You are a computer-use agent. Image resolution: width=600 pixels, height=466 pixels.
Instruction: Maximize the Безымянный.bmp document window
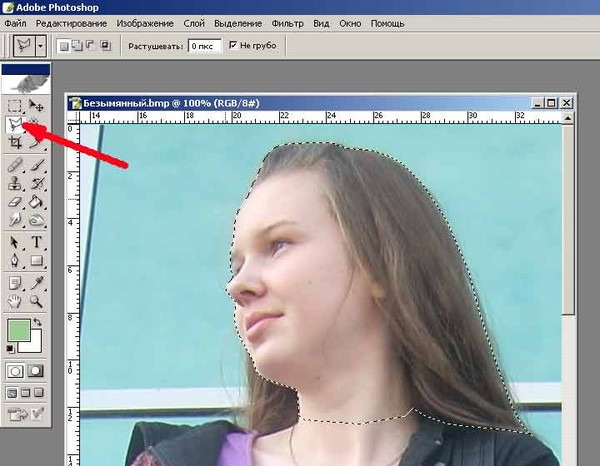551,103
